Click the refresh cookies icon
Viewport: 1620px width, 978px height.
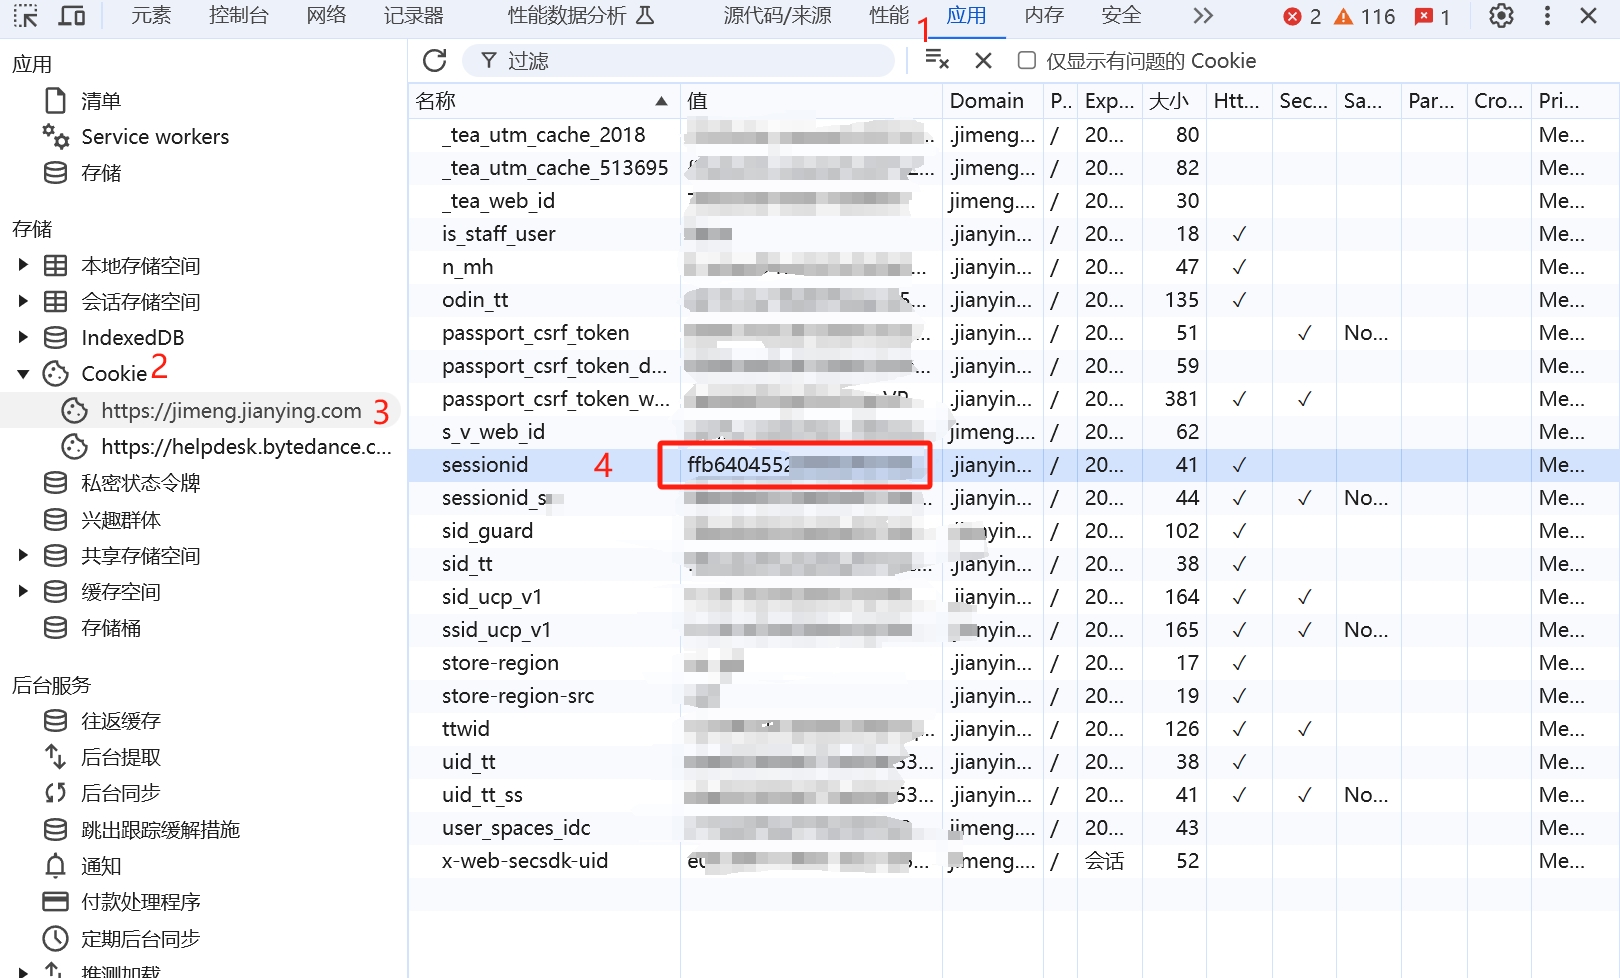click(x=434, y=61)
